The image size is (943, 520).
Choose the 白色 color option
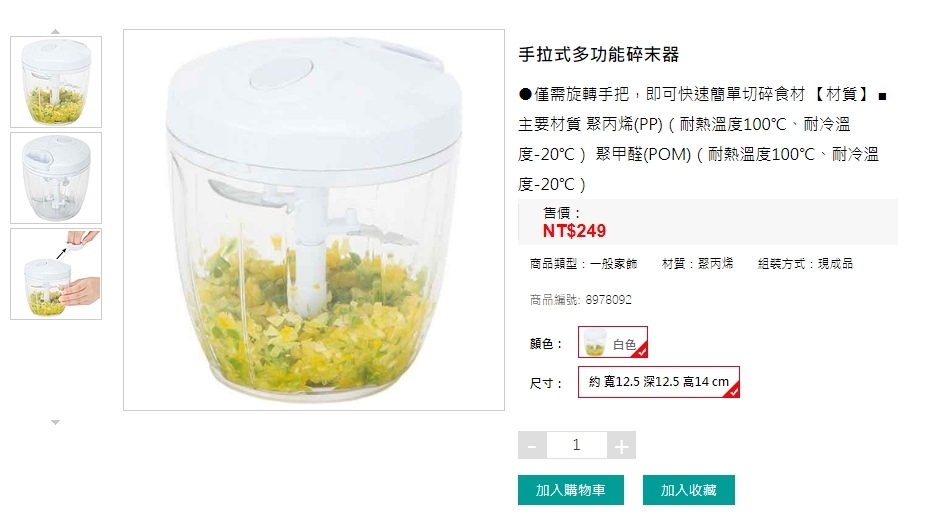point(613,342)
